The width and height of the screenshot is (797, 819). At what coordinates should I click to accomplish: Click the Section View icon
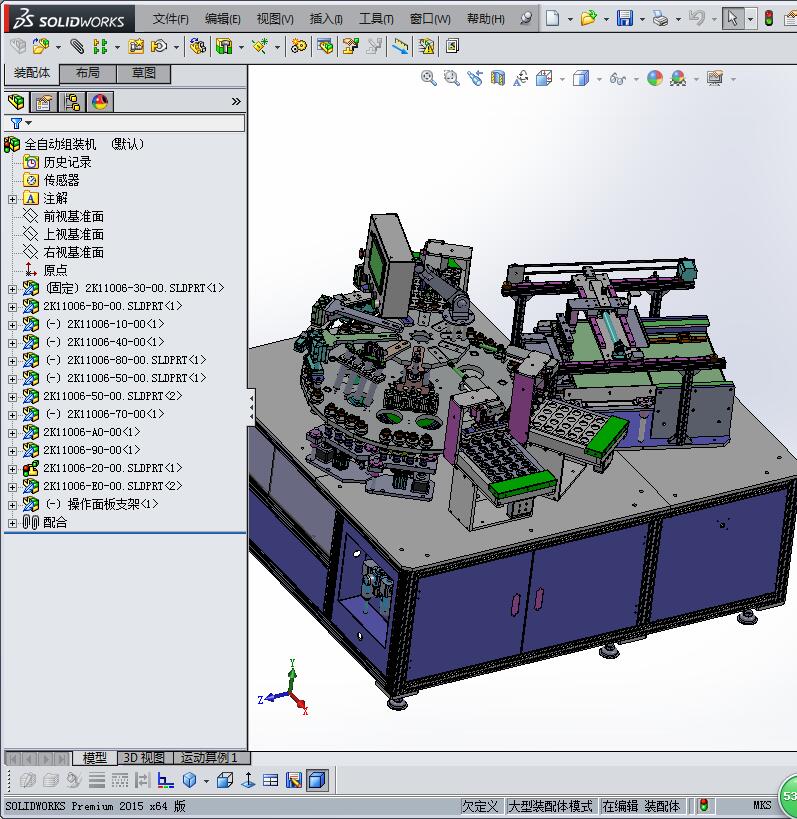[498, 78]
